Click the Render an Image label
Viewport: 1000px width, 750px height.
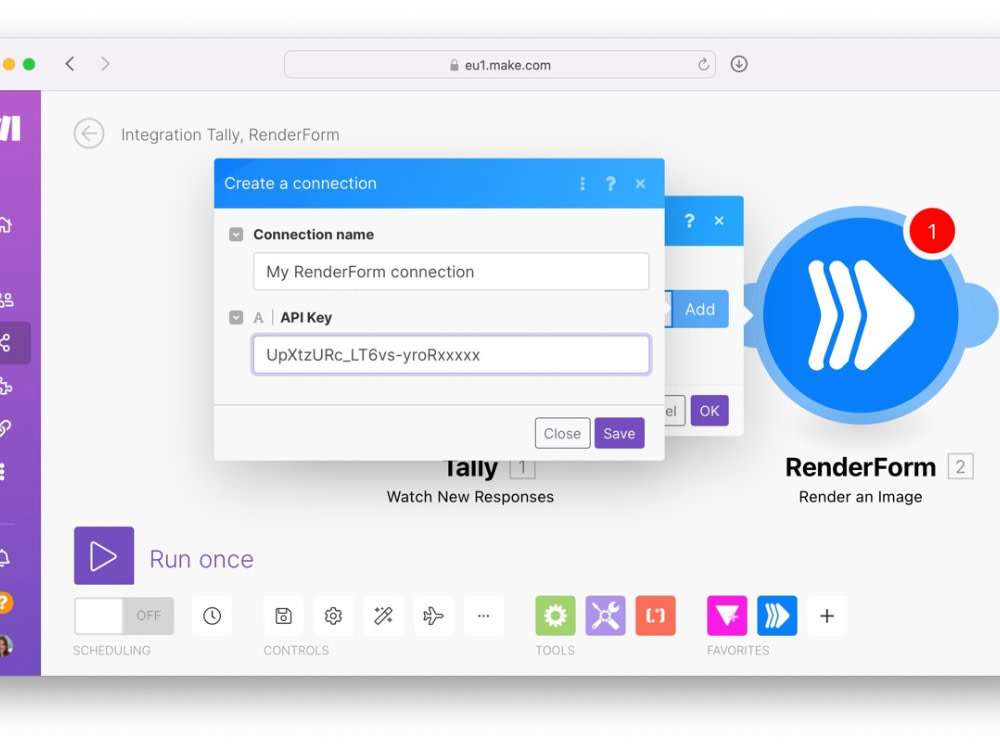[860, 497]
